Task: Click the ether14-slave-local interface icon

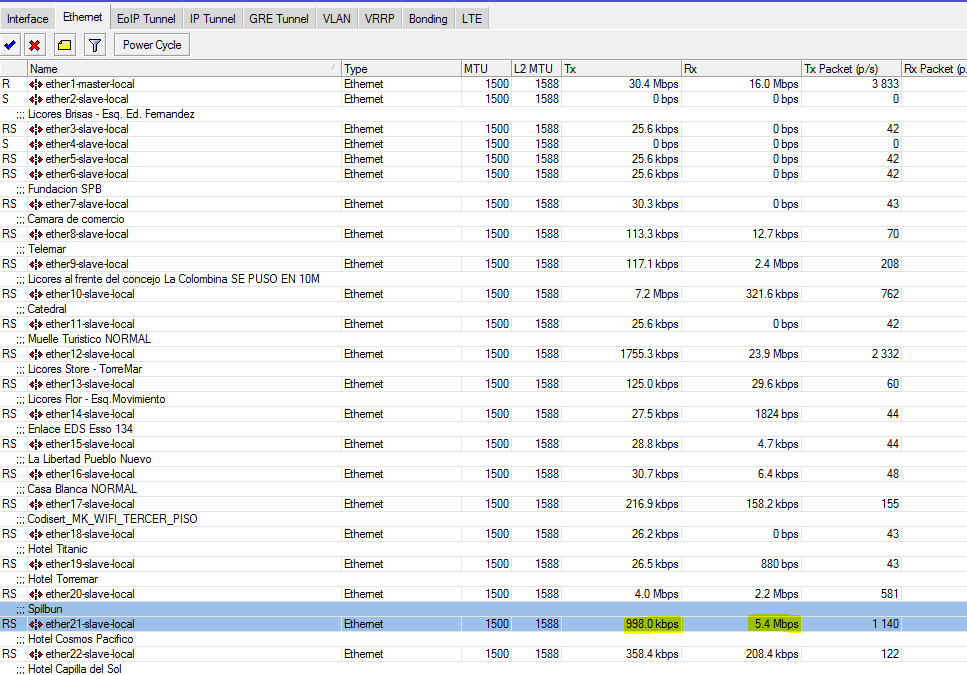Action: click(36, 414)
